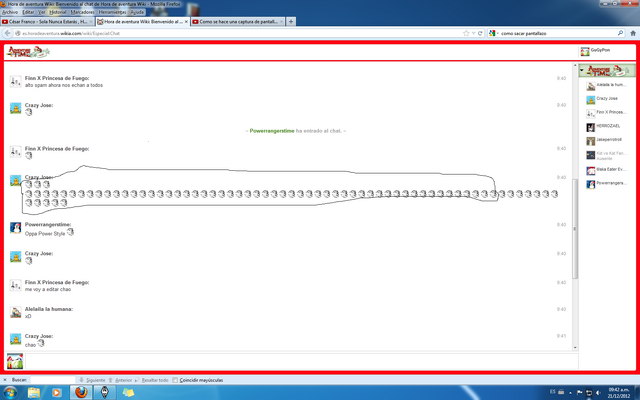This screenshot has height=400, width=640.
Task: Open Windows Explorer from the taskbar
Action: coord(34,393)
